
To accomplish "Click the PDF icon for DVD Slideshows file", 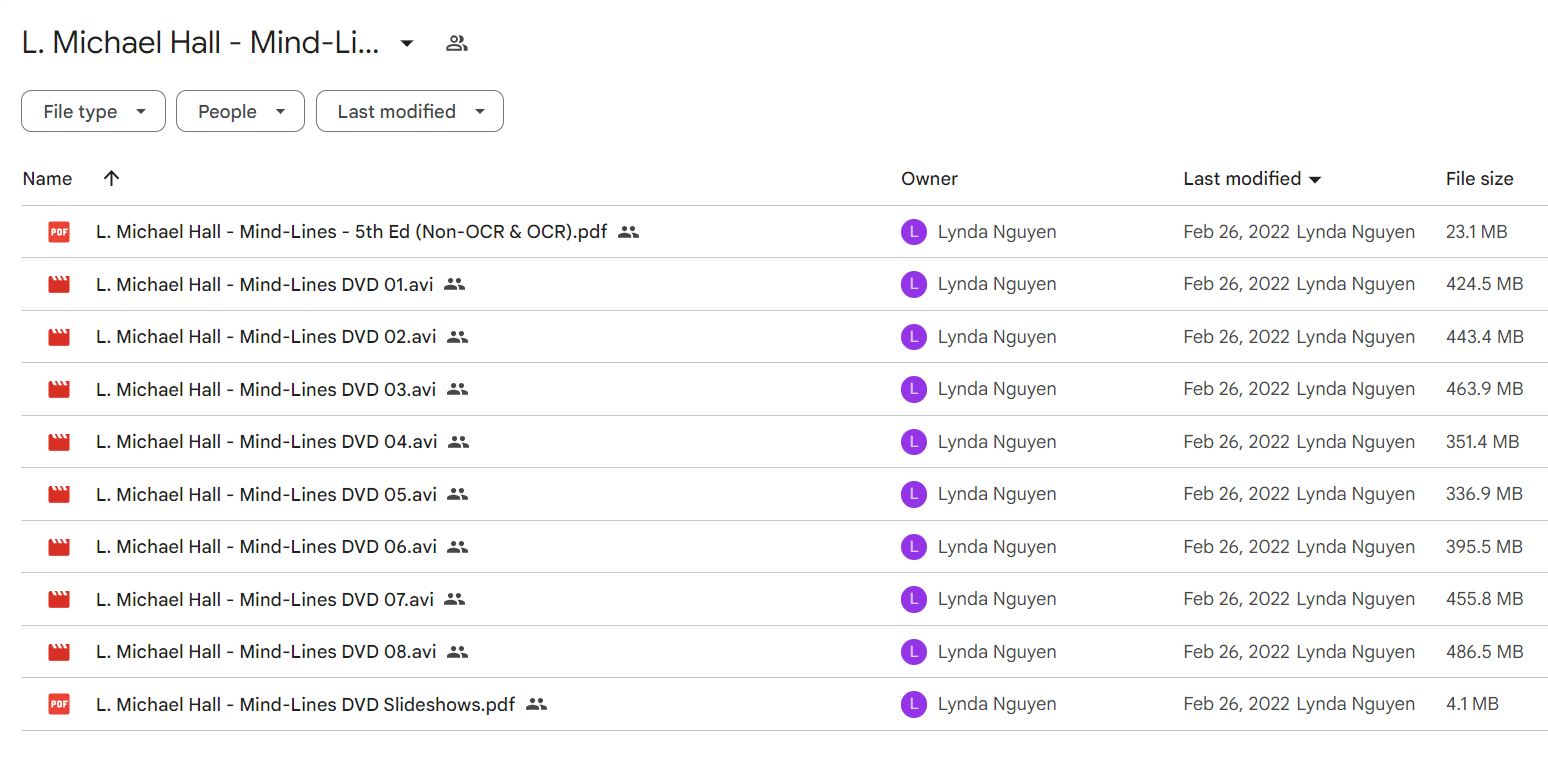I will click(59, 704).
